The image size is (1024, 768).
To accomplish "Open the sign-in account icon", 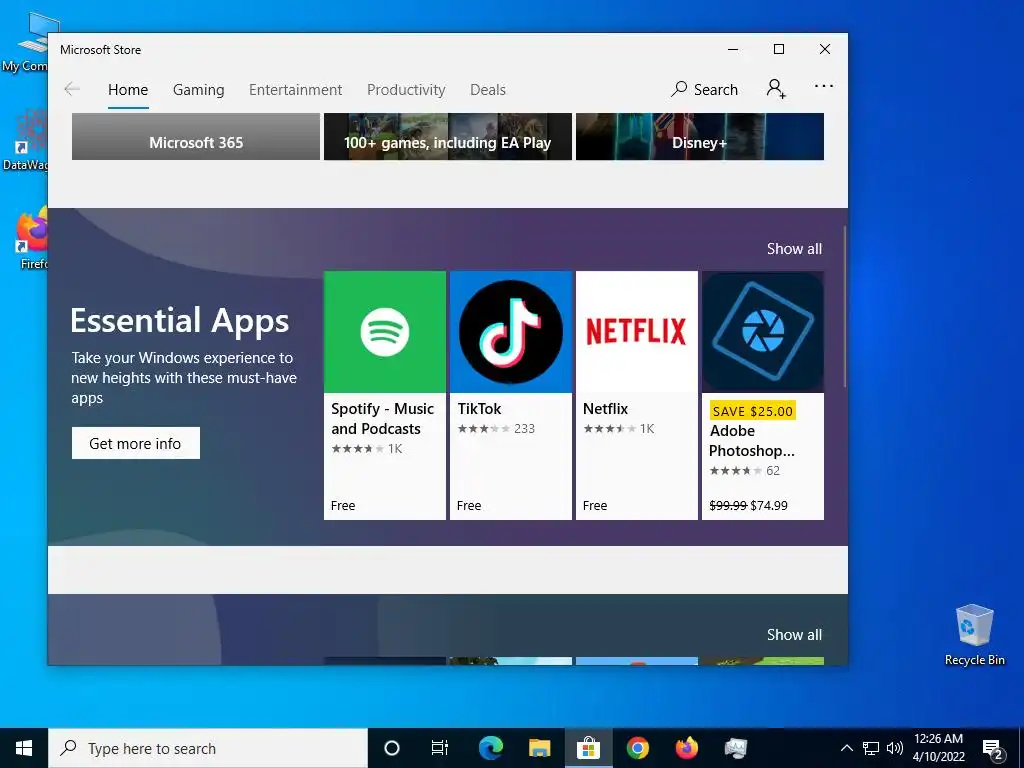I will (776, 88).
